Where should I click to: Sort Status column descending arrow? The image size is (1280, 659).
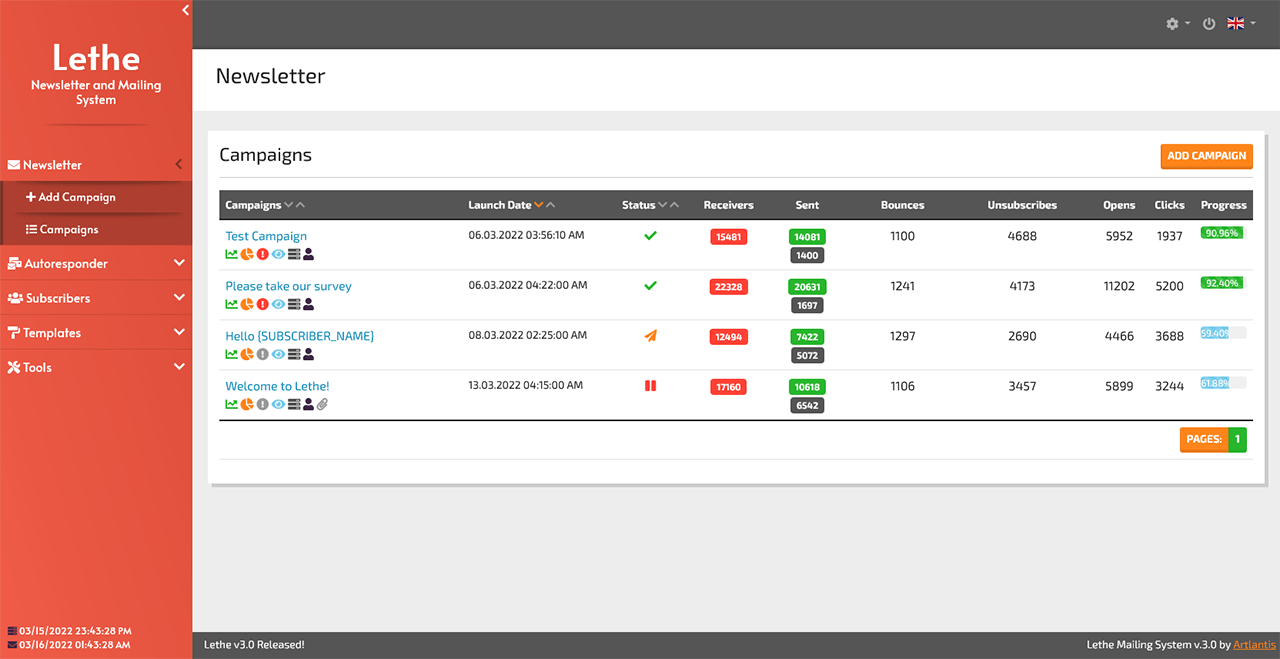(x=662, y=205)
